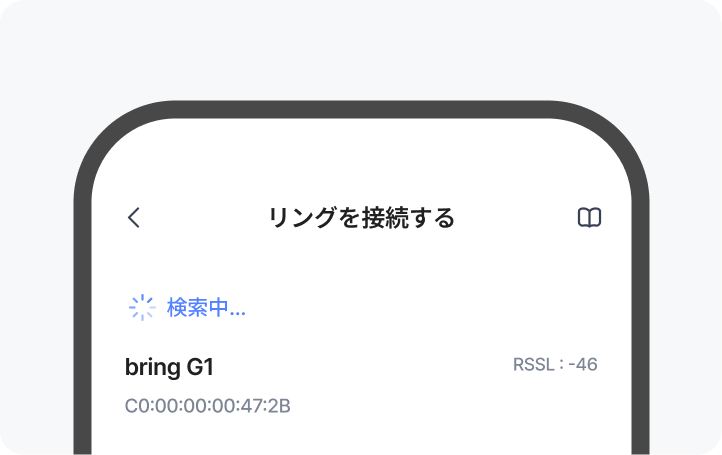Open the help manual in the header
The height and width of the screenshot is (455, 722).
(590, 218)
